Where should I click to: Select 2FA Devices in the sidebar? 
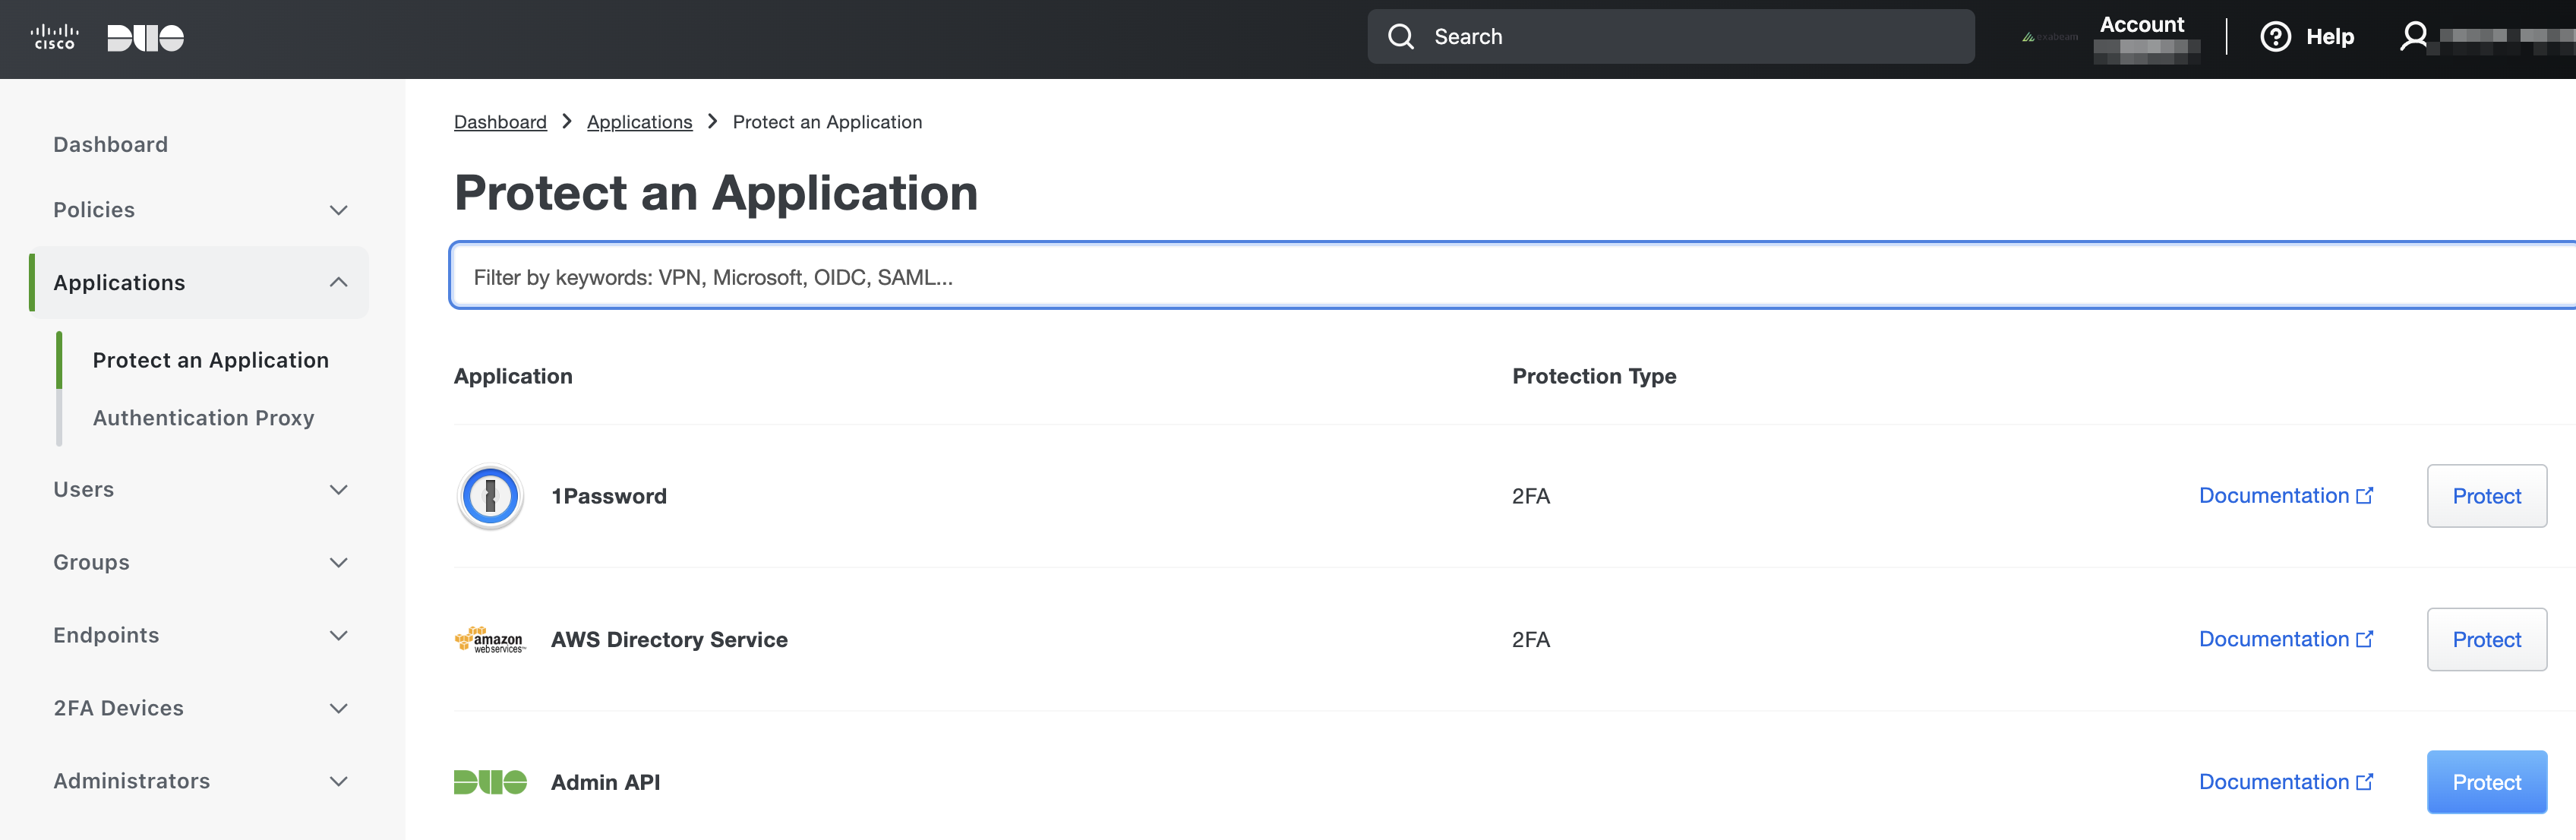pos(119,709)
